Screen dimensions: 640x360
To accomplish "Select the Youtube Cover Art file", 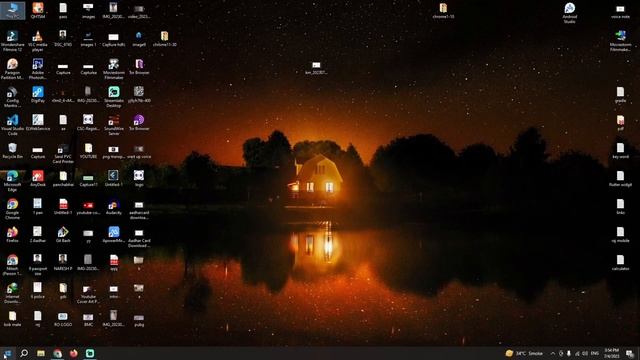I will (x=88, y=293).
